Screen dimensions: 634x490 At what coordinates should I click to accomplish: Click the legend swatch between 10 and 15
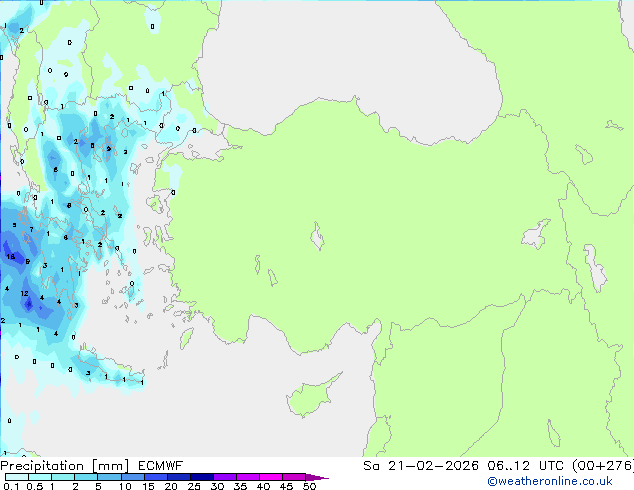pyautogui.click(x=135, y=478)
